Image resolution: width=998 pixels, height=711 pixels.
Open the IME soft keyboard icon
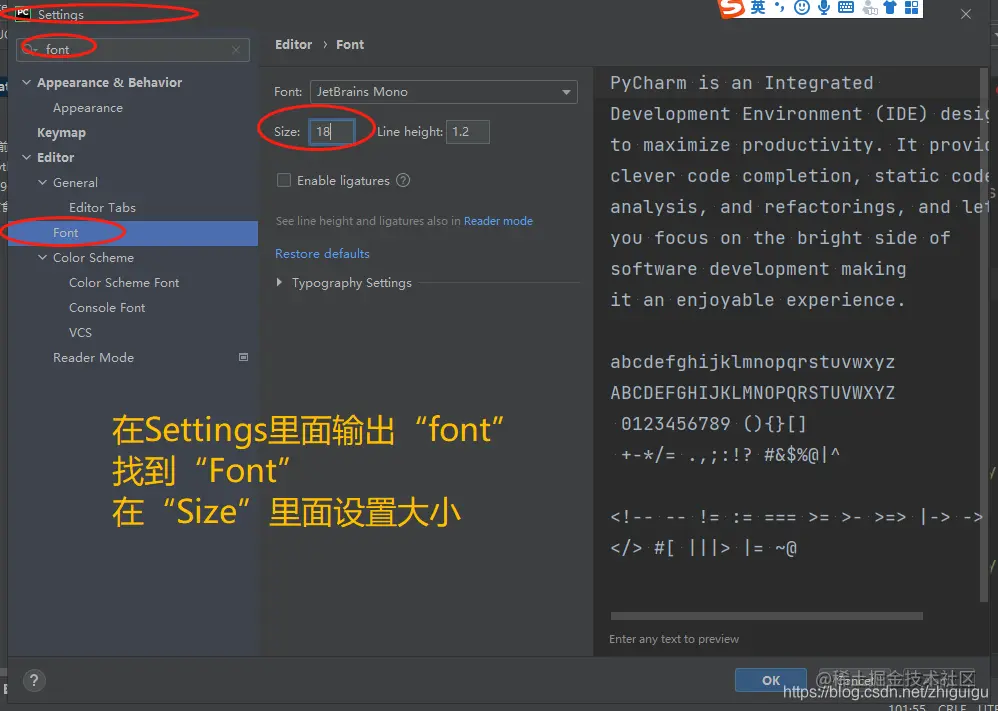(x=846, y=8)
